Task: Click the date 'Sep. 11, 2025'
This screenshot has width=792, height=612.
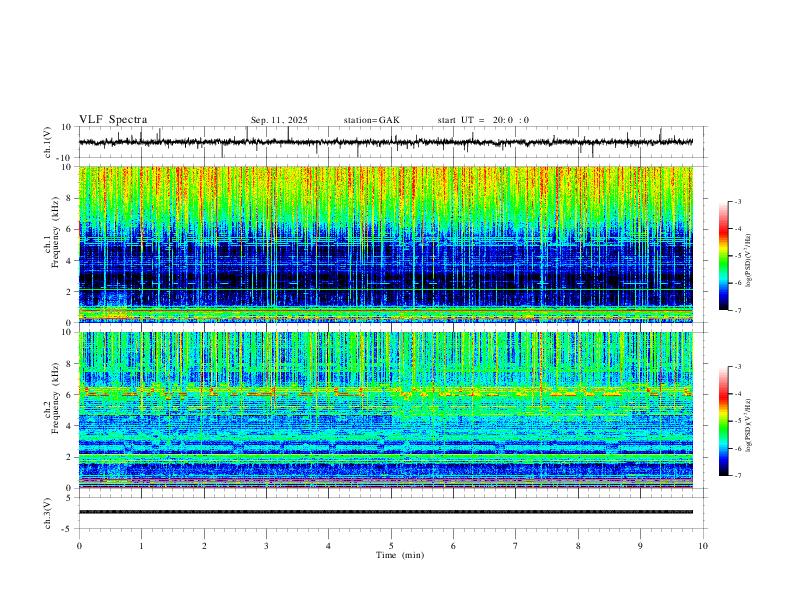Action: (x=279, y=120)
